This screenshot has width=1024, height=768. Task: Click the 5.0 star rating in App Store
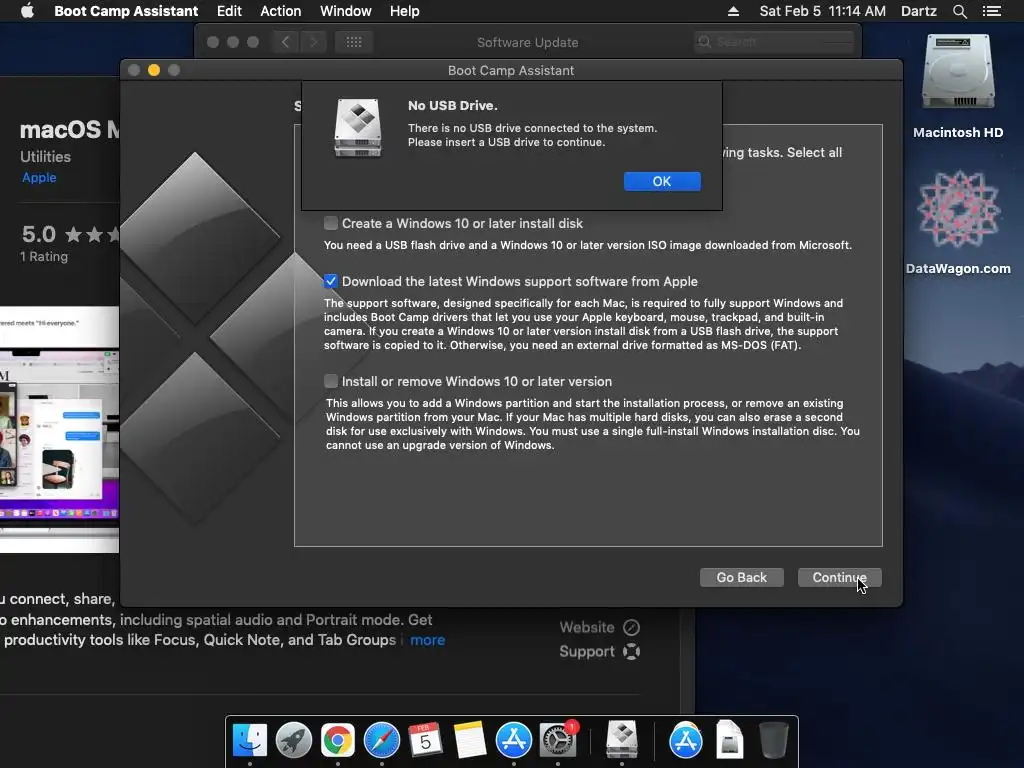pos(71,234)
